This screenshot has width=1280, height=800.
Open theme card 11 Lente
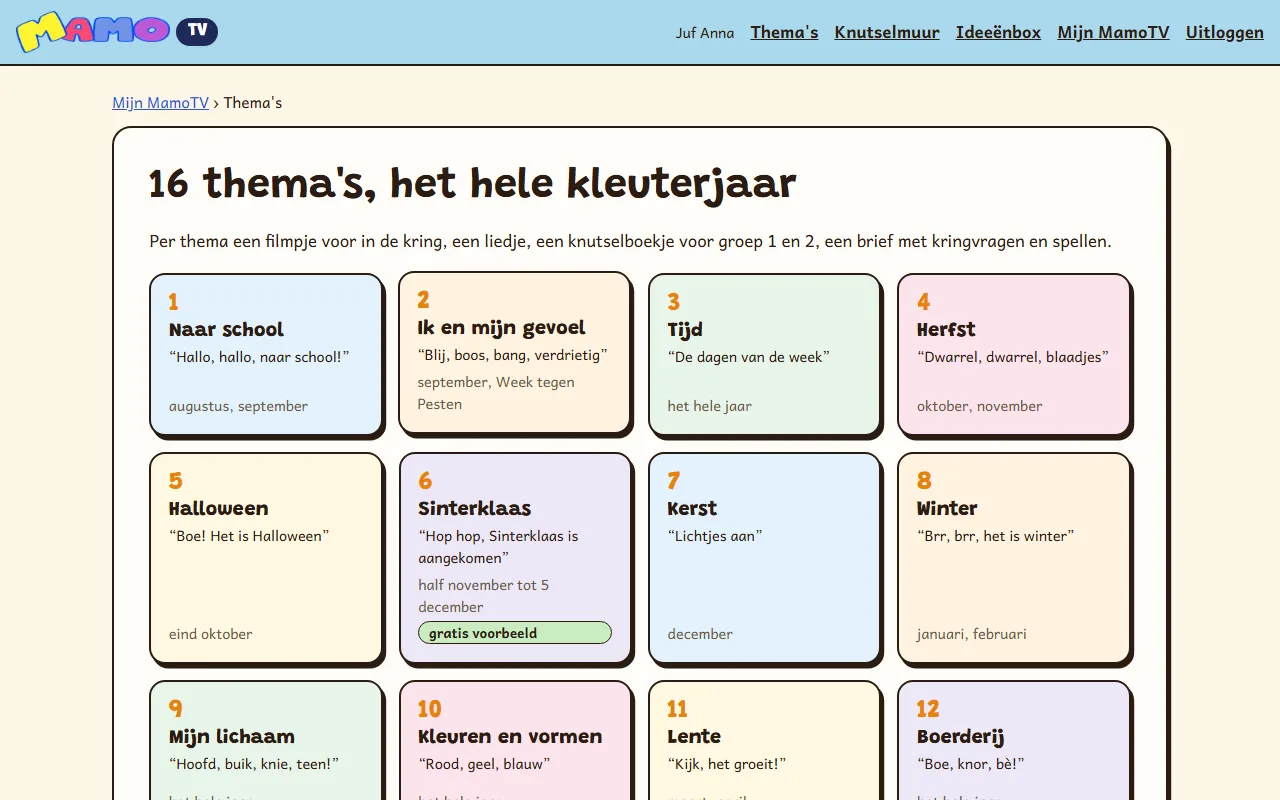[765, 741]
